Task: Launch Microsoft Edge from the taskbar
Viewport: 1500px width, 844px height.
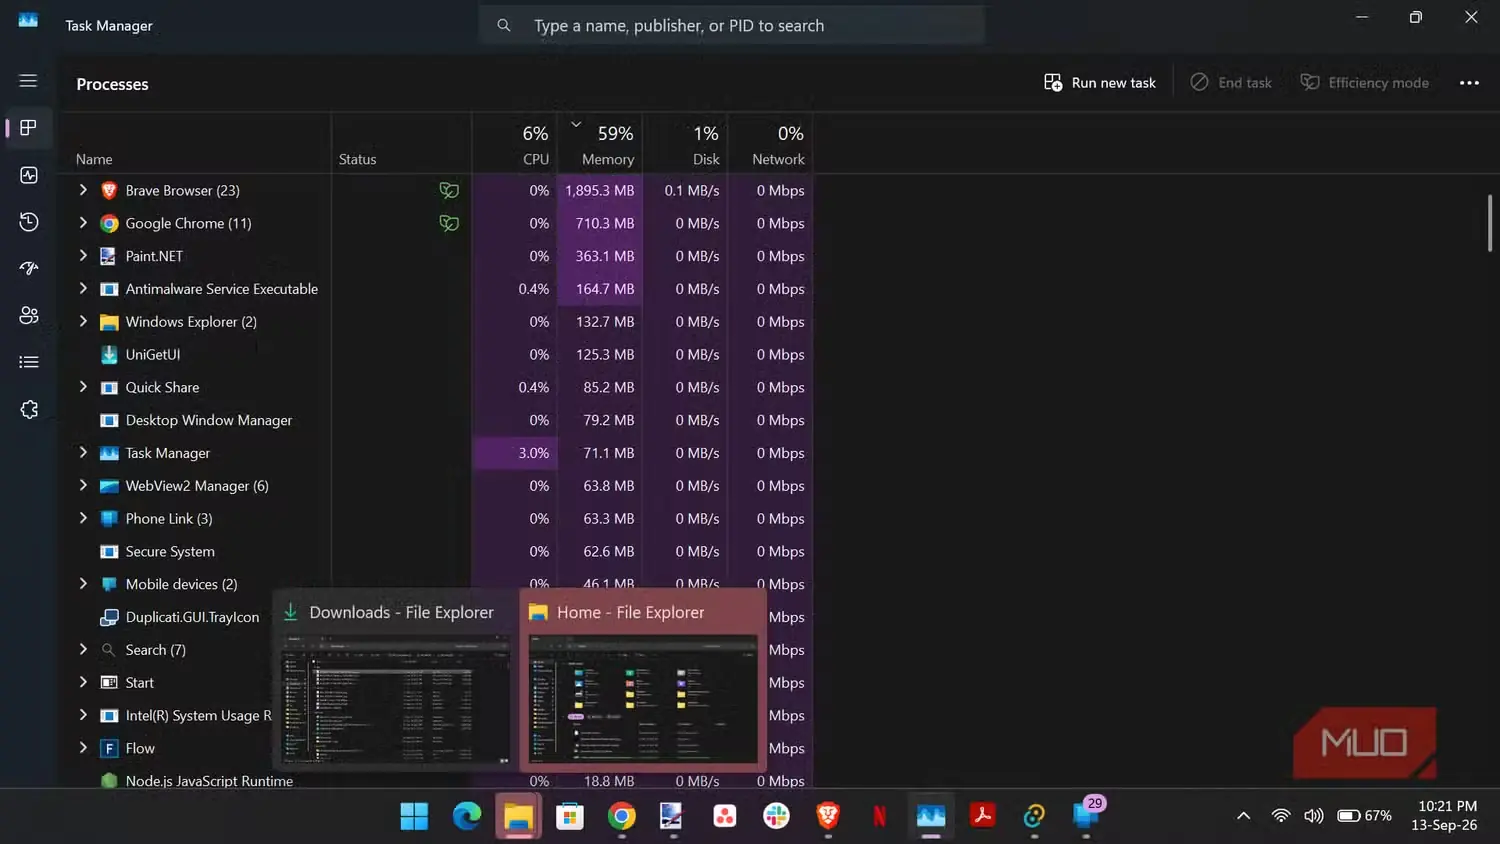Action: pyautogui.click(x=466, y=816)
